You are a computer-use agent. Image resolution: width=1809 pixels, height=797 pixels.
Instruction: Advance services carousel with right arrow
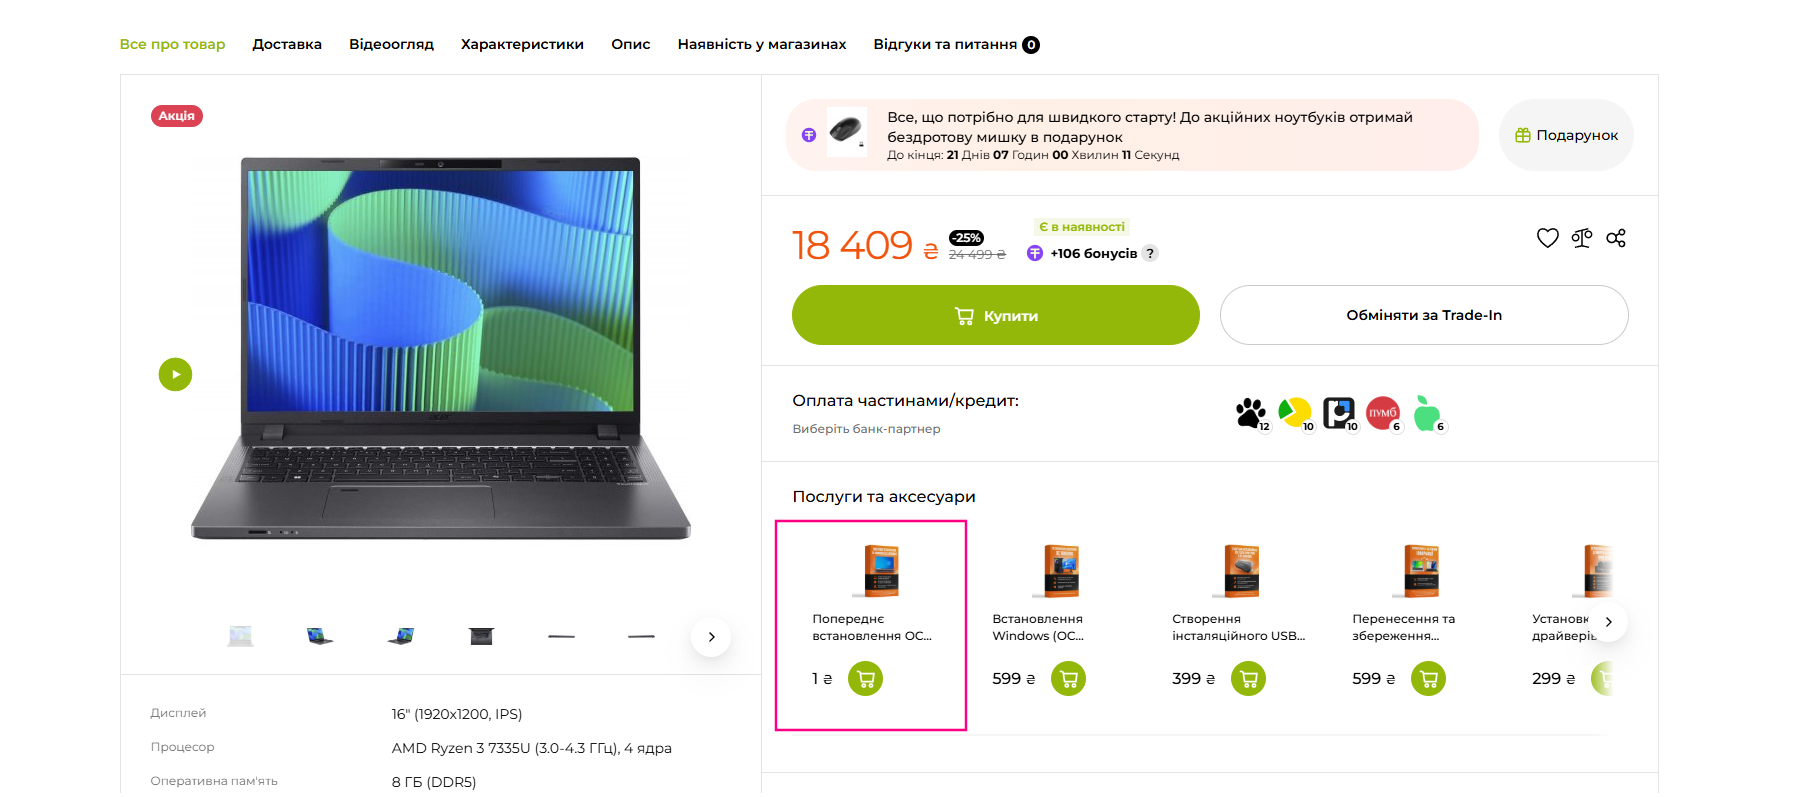click(1608, 622)
